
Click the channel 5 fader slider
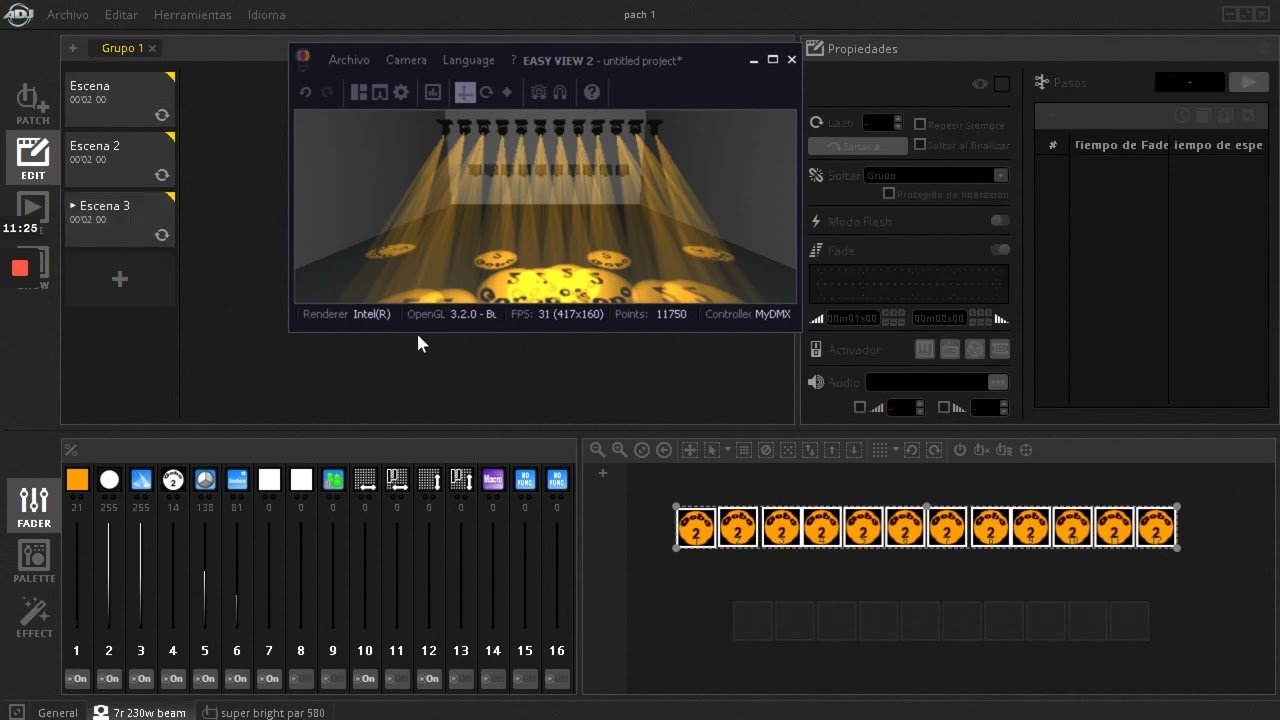(x=205, y=575)
